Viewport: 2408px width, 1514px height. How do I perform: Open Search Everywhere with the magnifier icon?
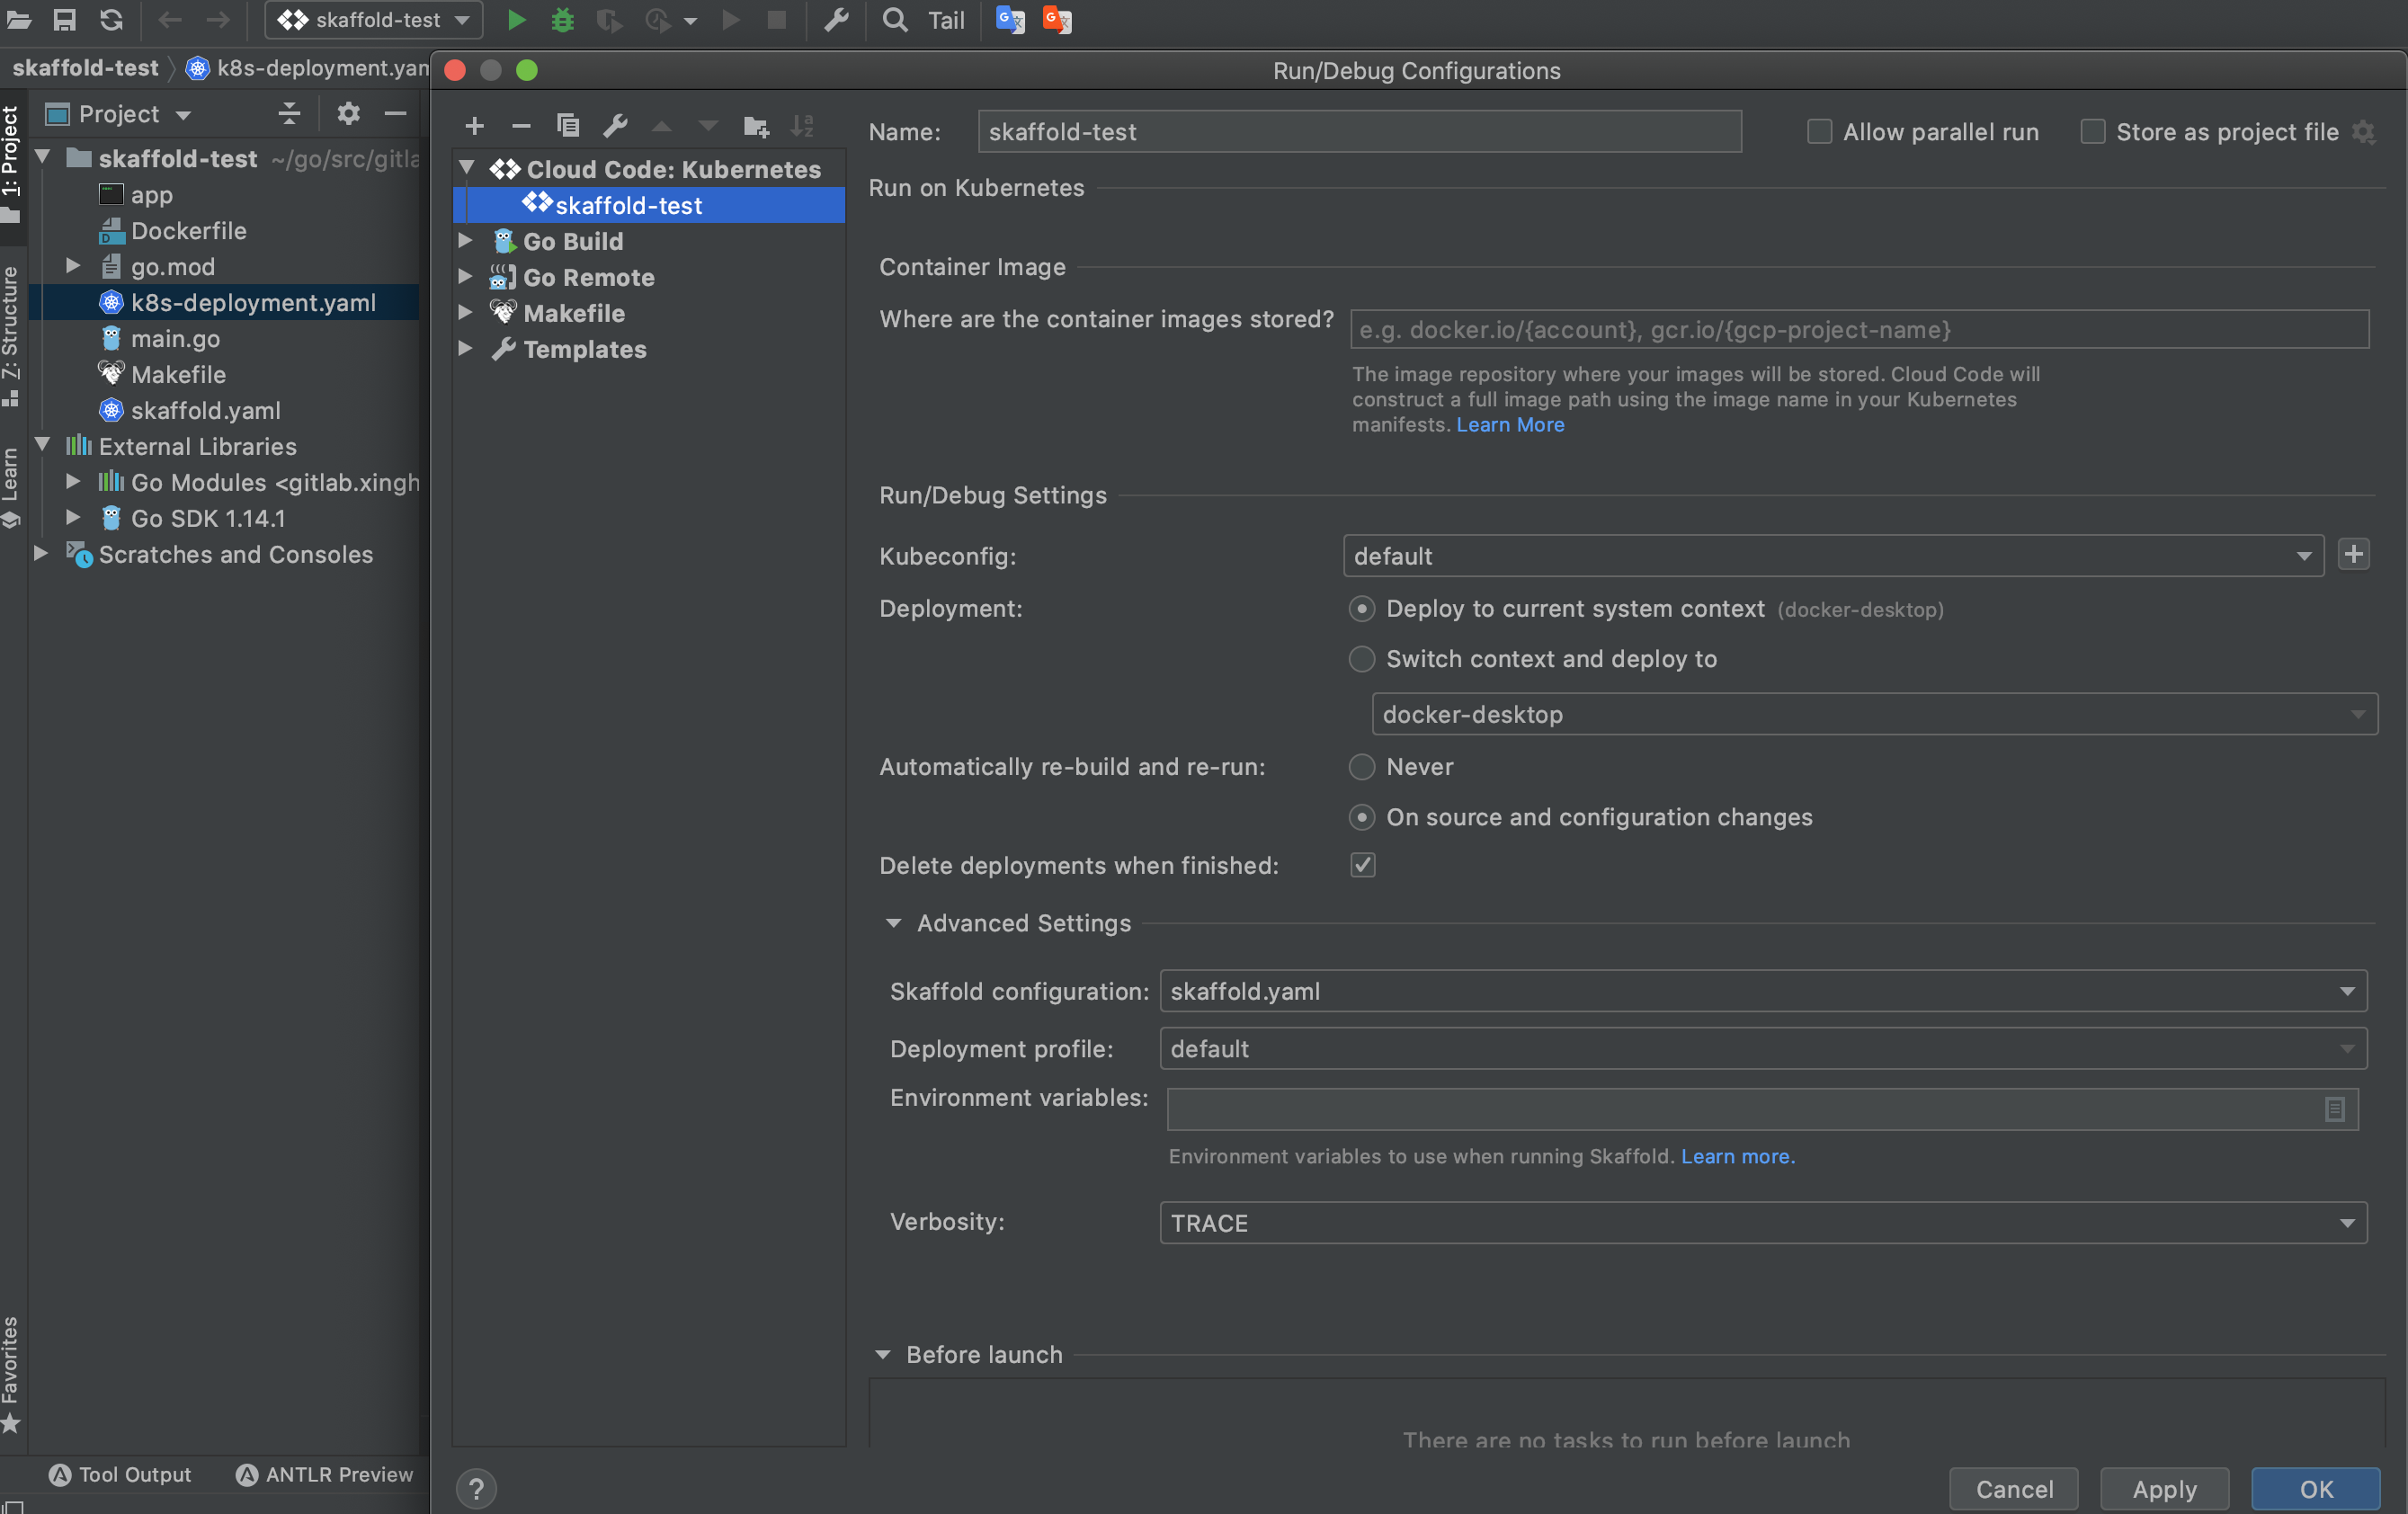[x=893, y=20]
